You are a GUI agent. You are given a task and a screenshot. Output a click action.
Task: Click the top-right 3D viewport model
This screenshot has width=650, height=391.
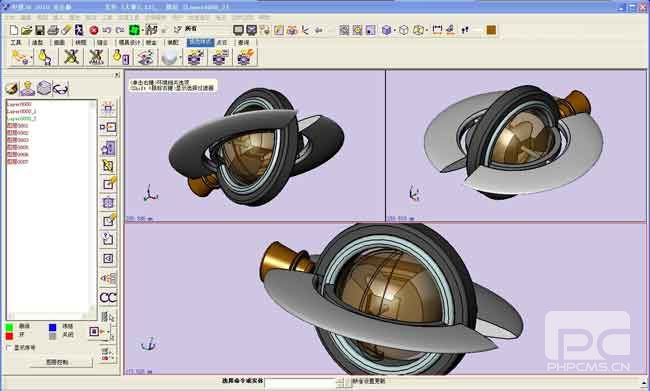514,142
